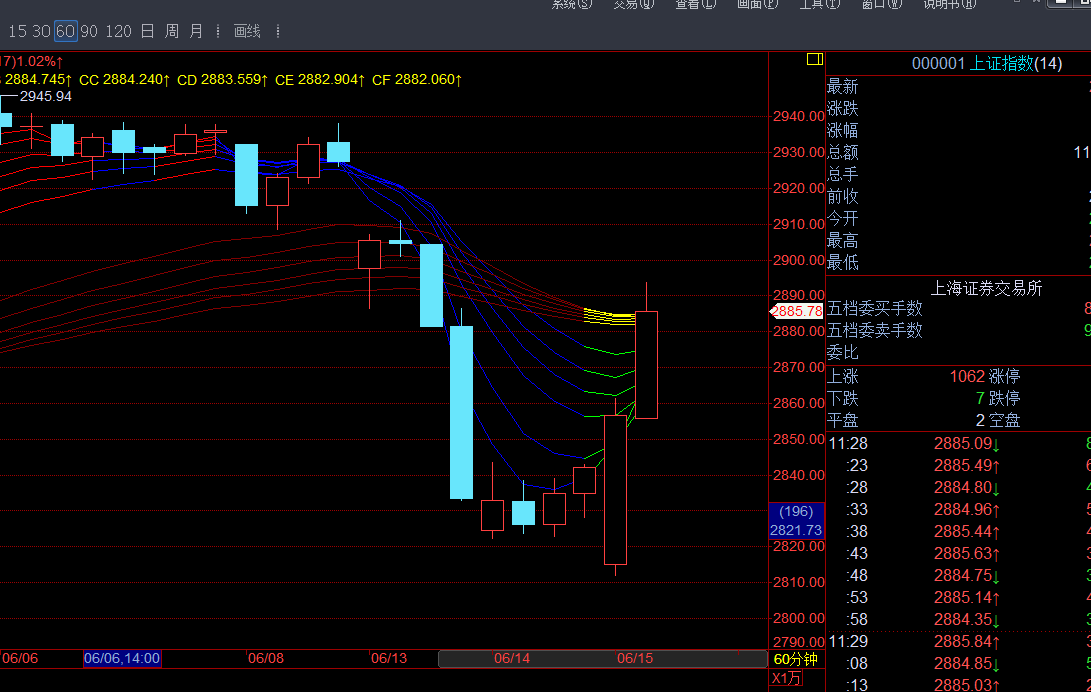Screen dimensions: 1091x692
Task: Select the 60-minute chart period
Action: pyautogui.click(x=65, y=32)
